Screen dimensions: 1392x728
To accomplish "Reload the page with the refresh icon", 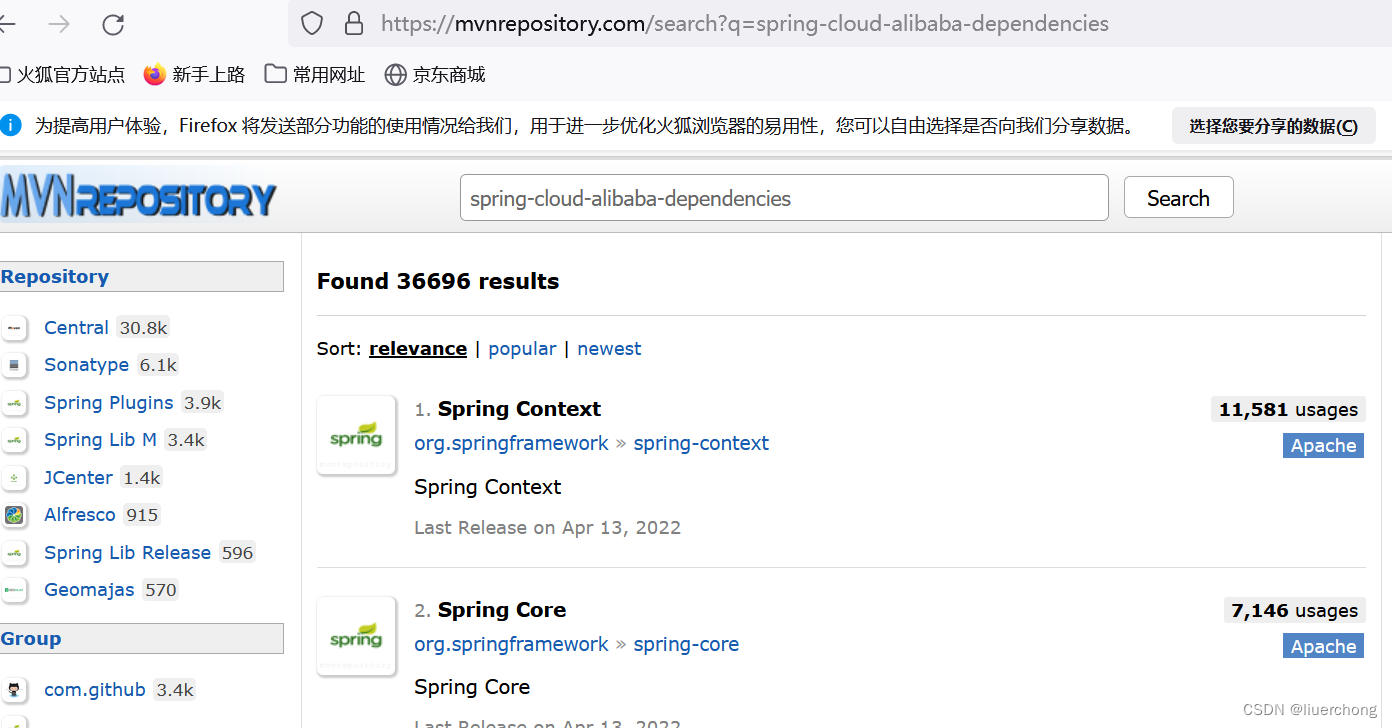I will (113, 24).
